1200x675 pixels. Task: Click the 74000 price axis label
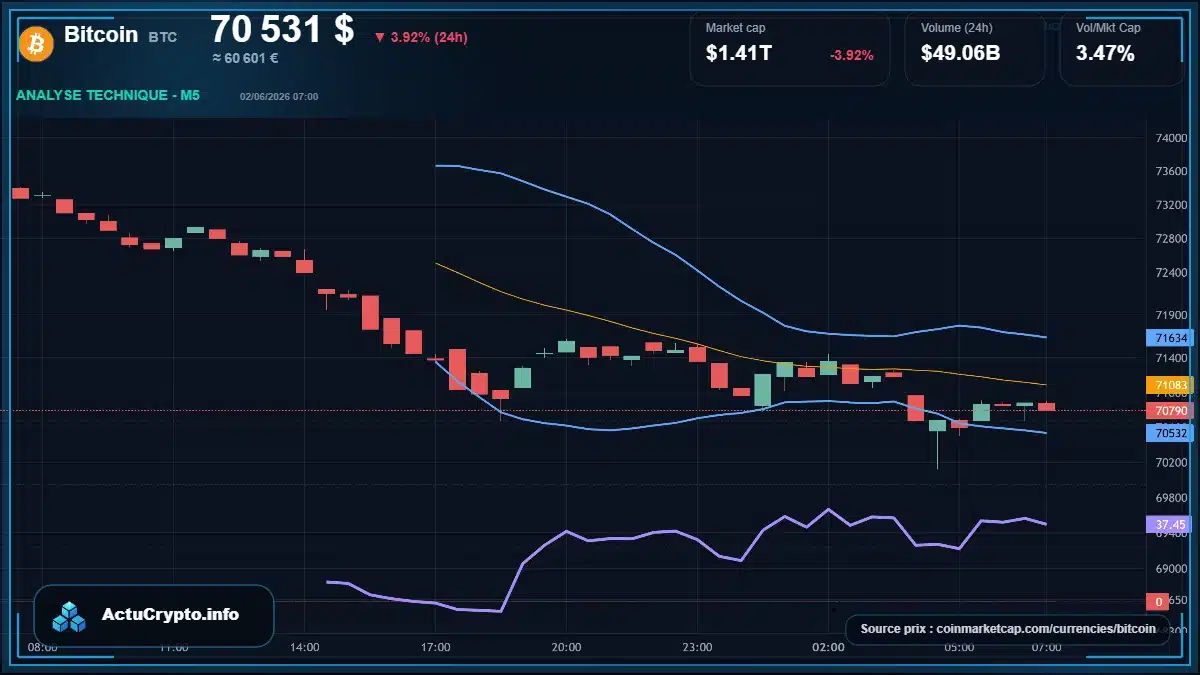pyautogui.click(x=1171, y=139)
